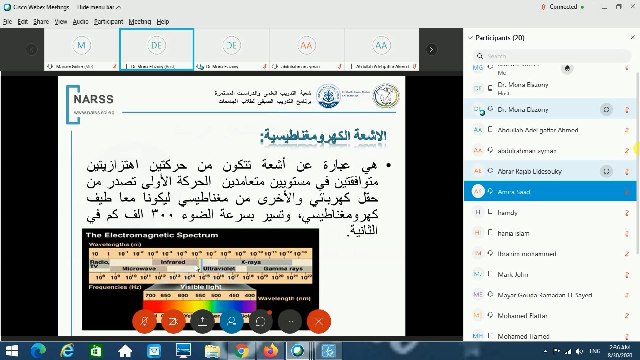640x360 pixels.
Task: End the meeting with the red X button
Action: point(319,322)
